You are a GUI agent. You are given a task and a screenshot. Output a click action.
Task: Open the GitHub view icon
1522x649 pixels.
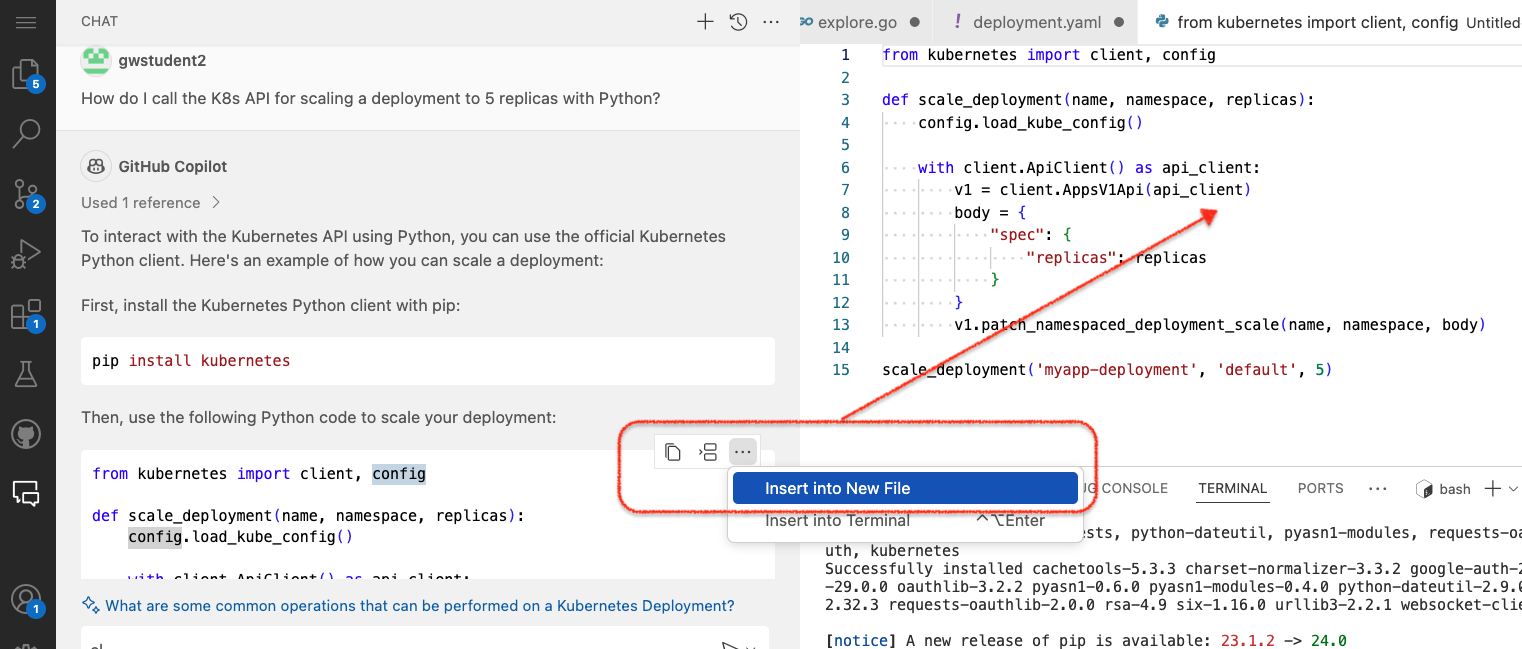(x=26, y=434)
